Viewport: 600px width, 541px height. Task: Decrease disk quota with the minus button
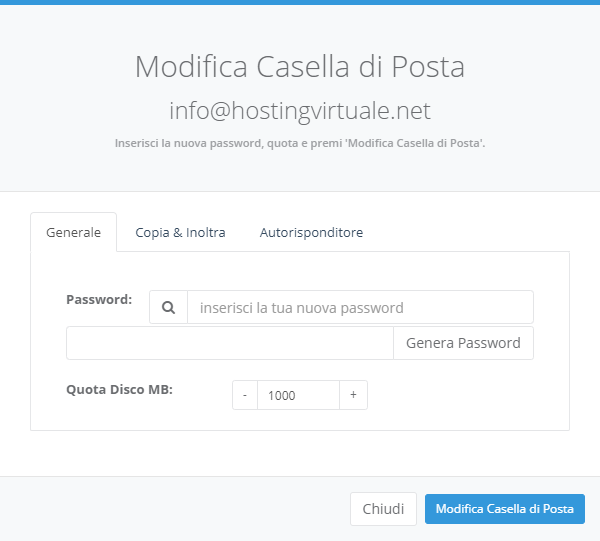(245, 395)
